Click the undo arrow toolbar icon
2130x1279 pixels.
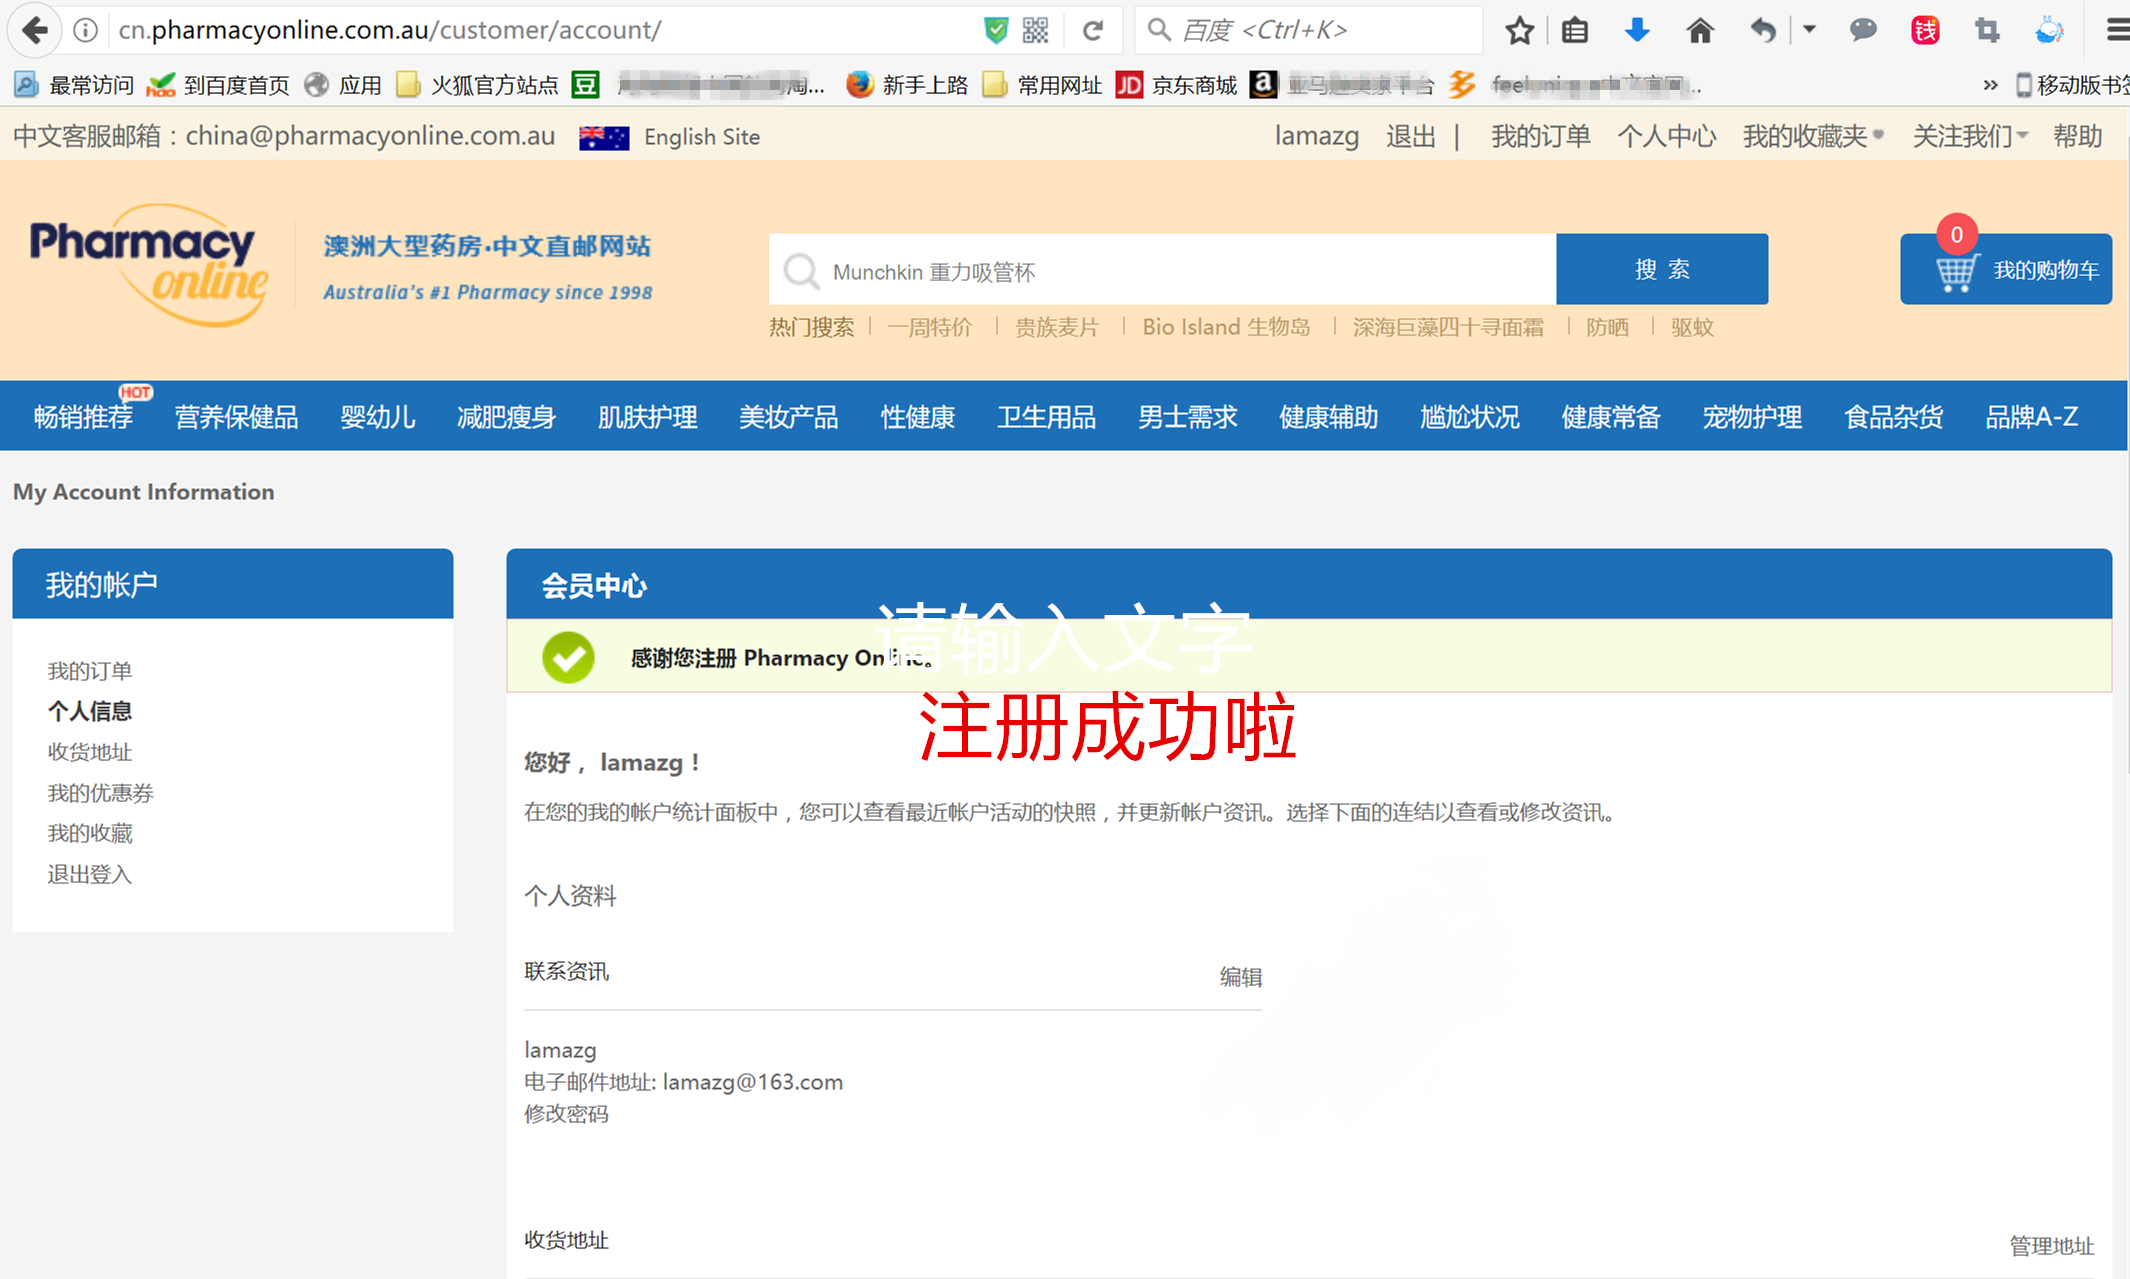(x=1763, y=30)
